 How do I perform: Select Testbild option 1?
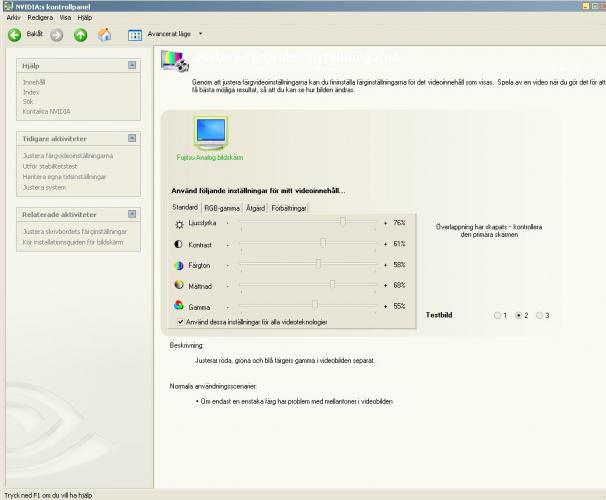tap(497, 315)
